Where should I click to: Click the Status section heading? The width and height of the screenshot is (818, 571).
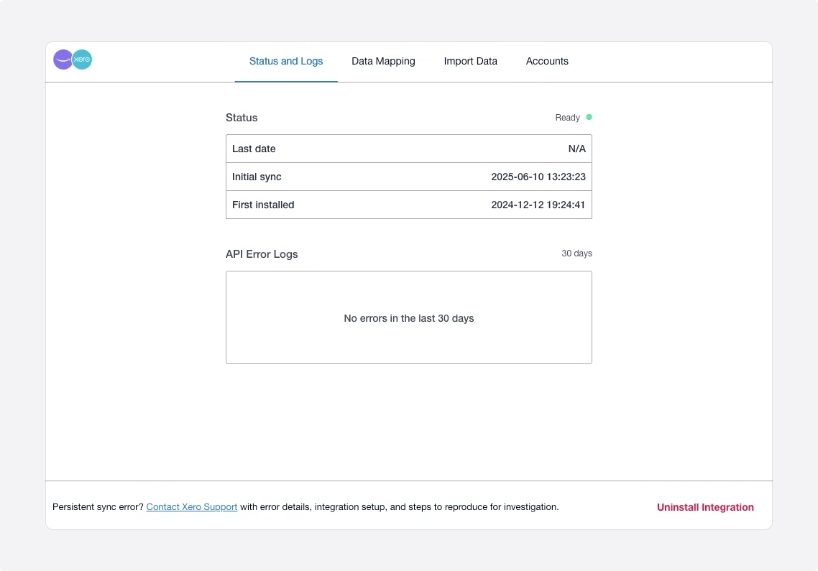[241, 118]
